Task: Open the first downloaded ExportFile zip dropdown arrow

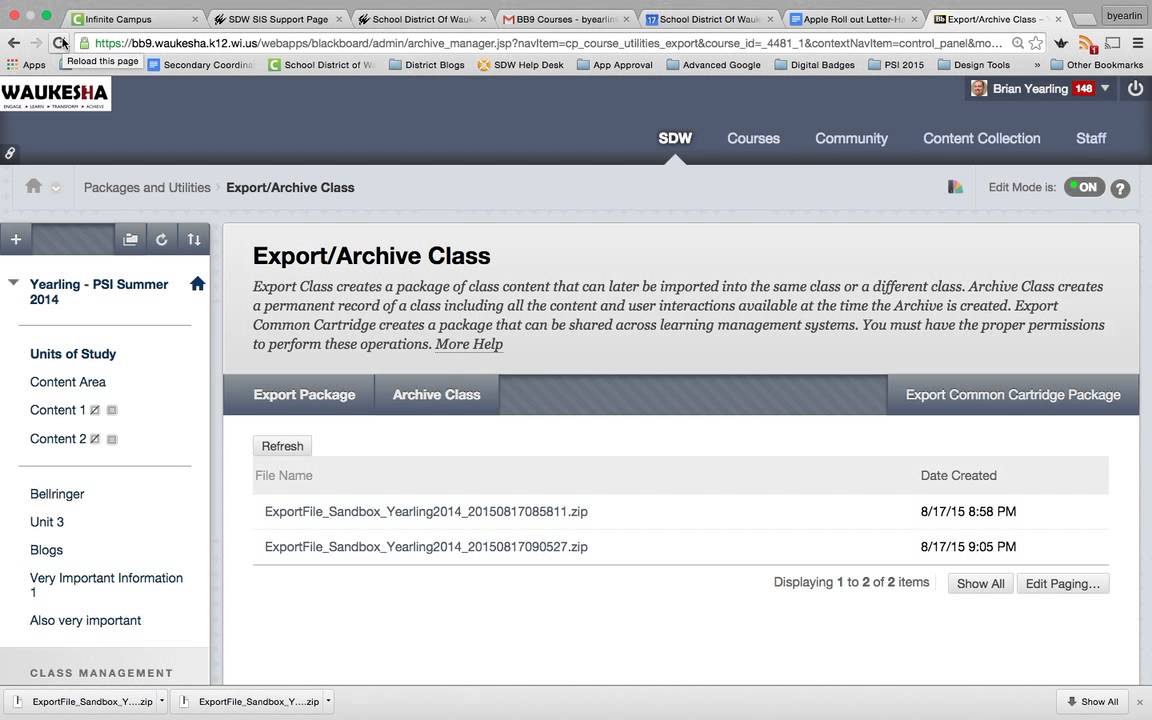Action: coord(162,701)
